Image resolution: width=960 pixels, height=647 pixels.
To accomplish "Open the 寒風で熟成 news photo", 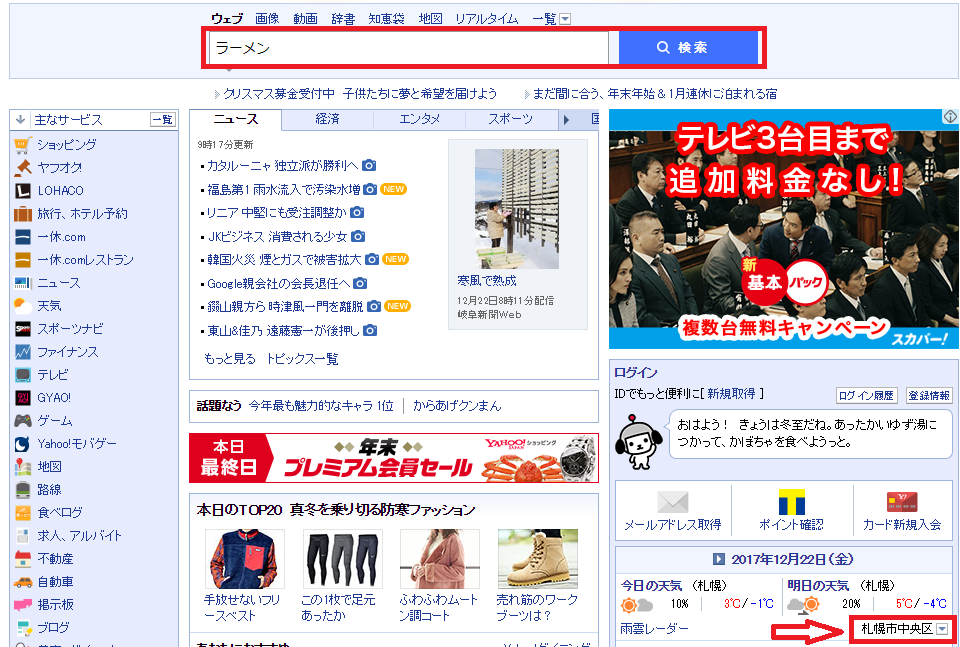I will point(517,209).
